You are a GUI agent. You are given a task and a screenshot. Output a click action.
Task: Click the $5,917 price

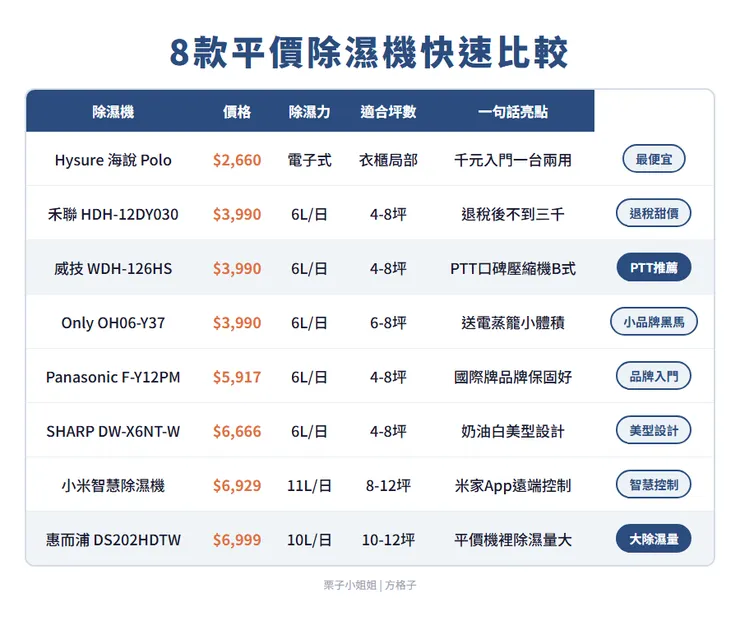click(237, 377)
